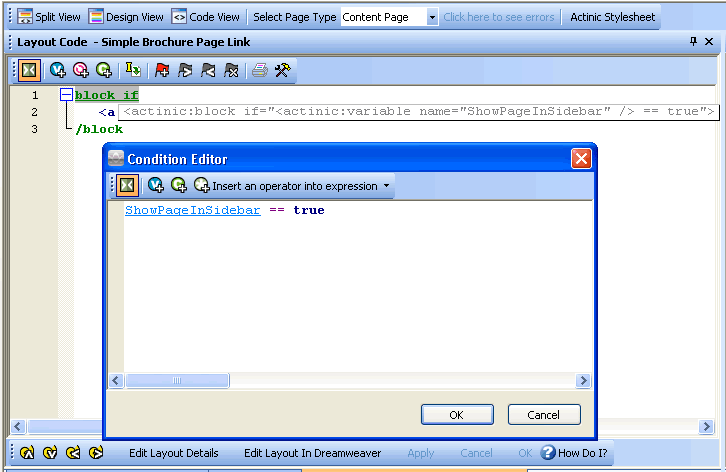Viewport: 726px width, 472px height.
Task: Click the insert variable icon in Layout Code toolbar
Action: (x=58, y=70)
